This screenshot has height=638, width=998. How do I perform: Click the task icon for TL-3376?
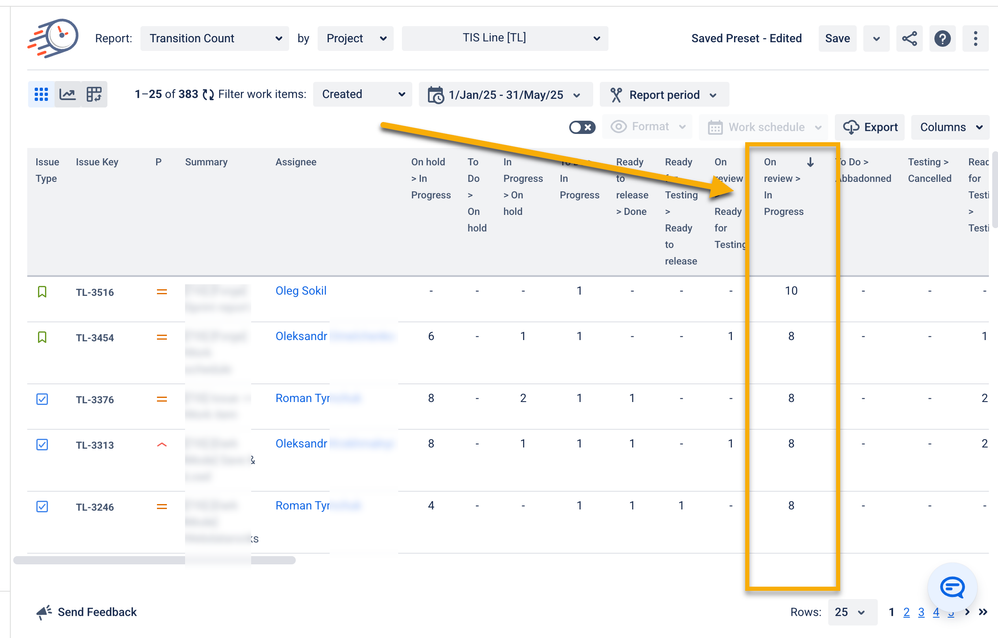coord(42,399)
